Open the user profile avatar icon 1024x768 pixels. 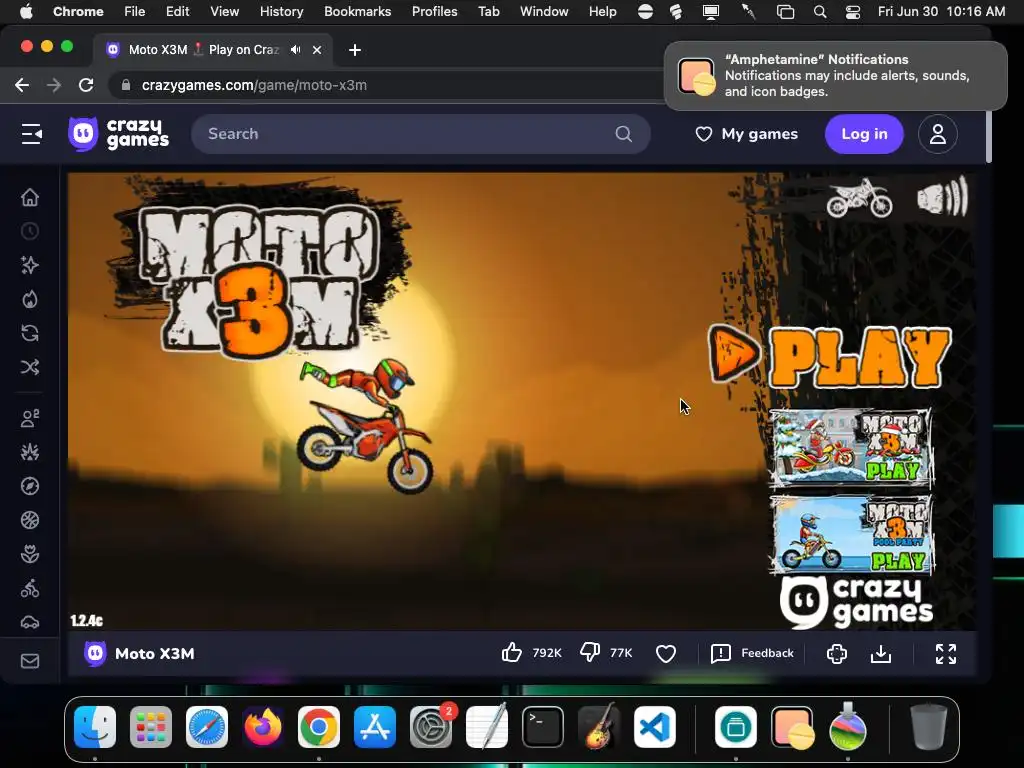coord(938,134)
